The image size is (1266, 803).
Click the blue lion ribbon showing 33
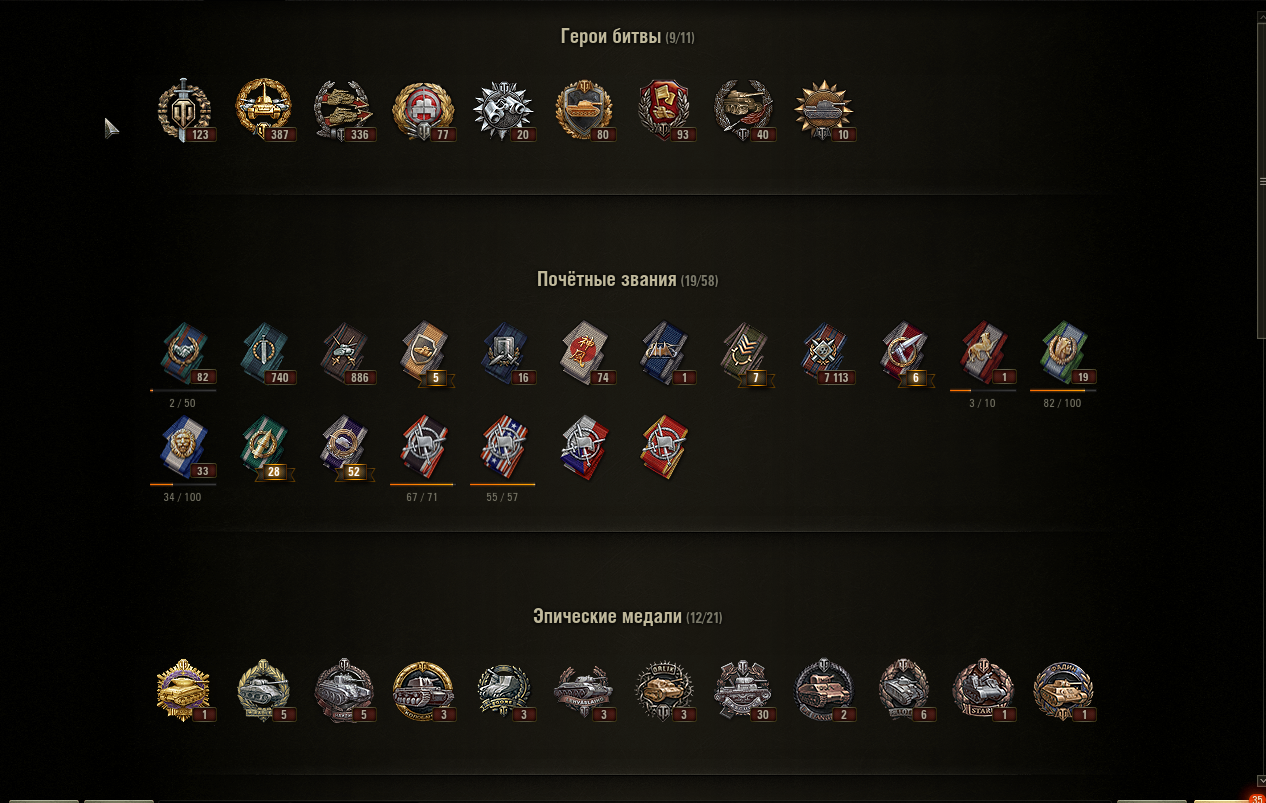[185, 448]
